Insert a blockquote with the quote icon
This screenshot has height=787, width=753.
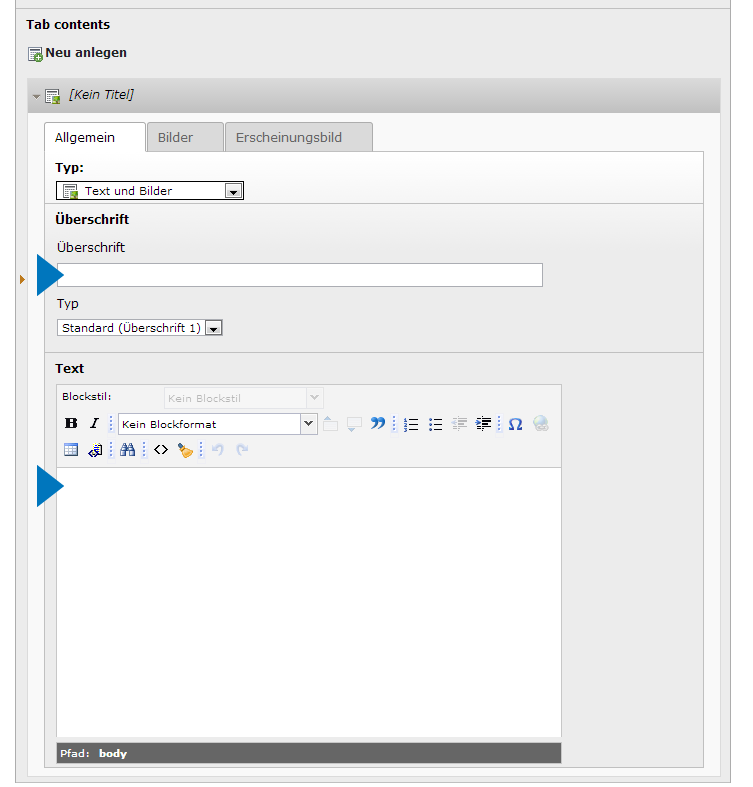pyautogui.click(x=377, y=424)
